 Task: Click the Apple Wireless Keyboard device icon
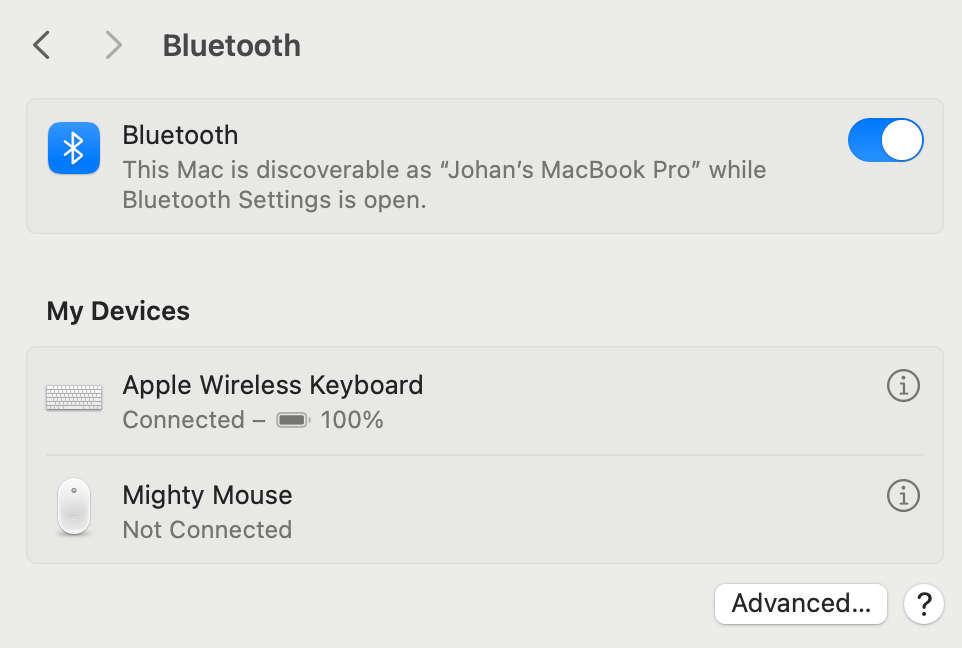point(73,397)
